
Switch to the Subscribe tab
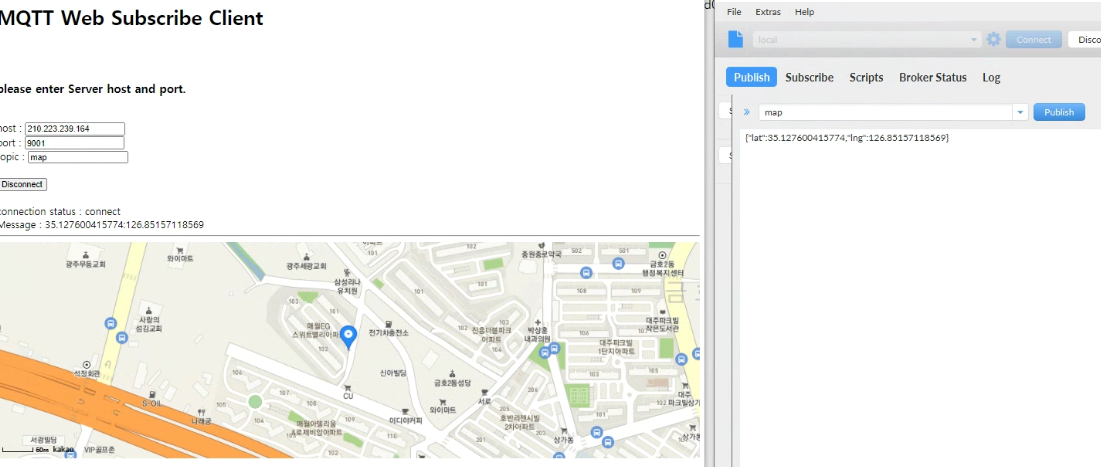click(809, 77)
